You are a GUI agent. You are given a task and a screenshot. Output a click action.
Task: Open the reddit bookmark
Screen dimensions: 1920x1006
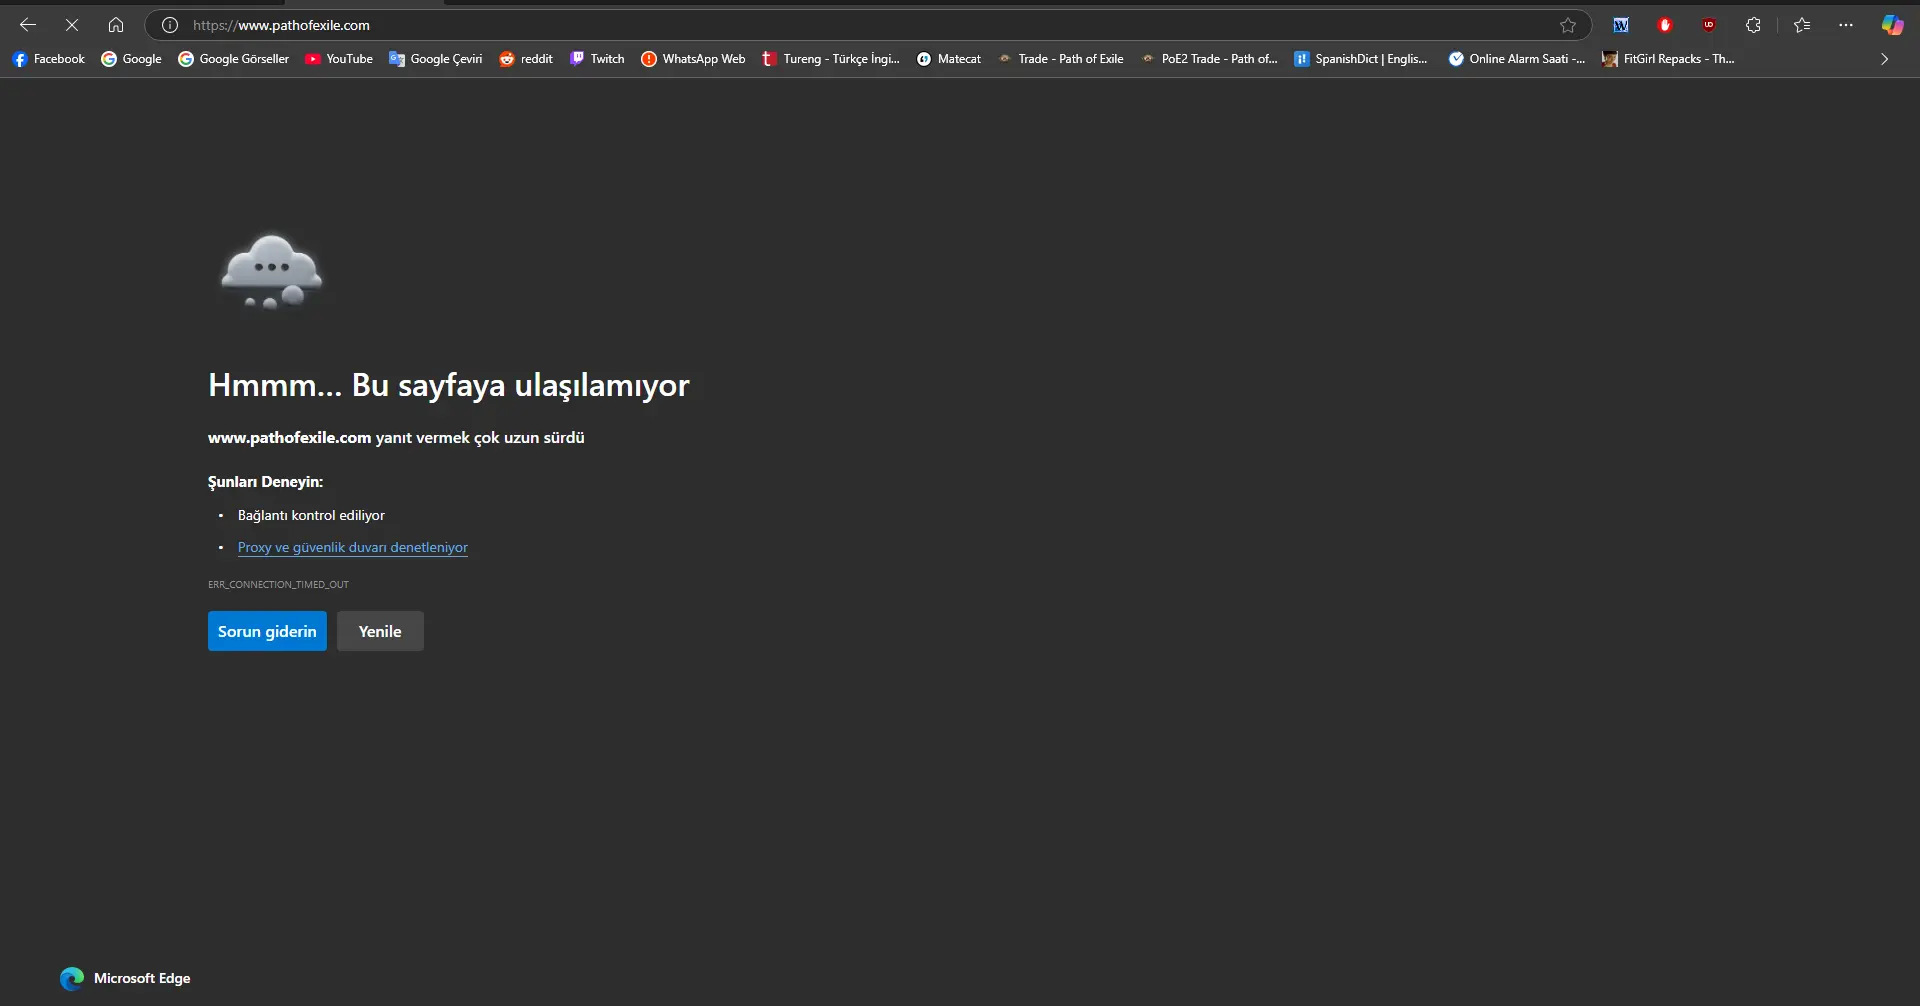526,59
